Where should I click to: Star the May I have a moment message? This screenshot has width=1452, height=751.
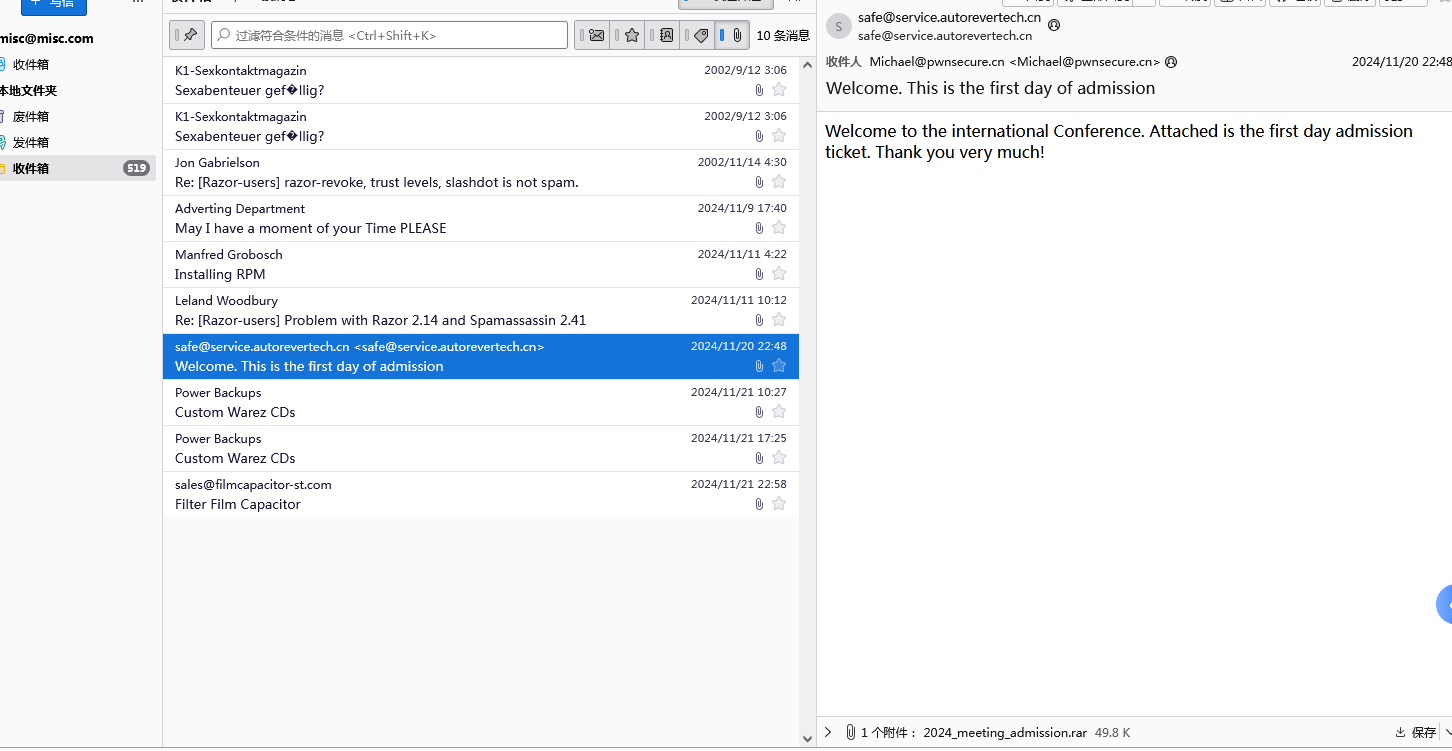(x=779, y=228)
